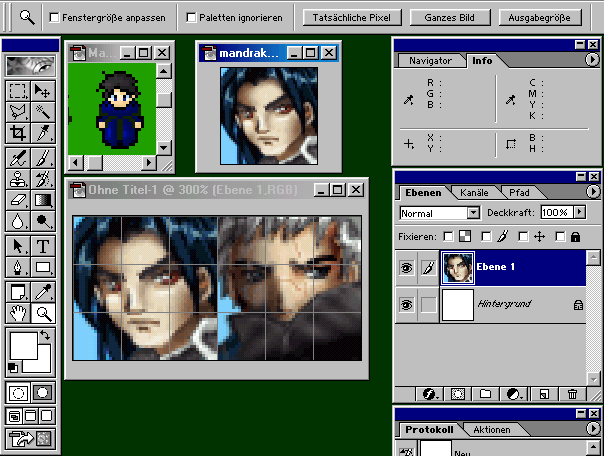This screenshot has width=604, height=456.
Task: Switch to the Kanäle tab
Action: click(x=474, y=193)
